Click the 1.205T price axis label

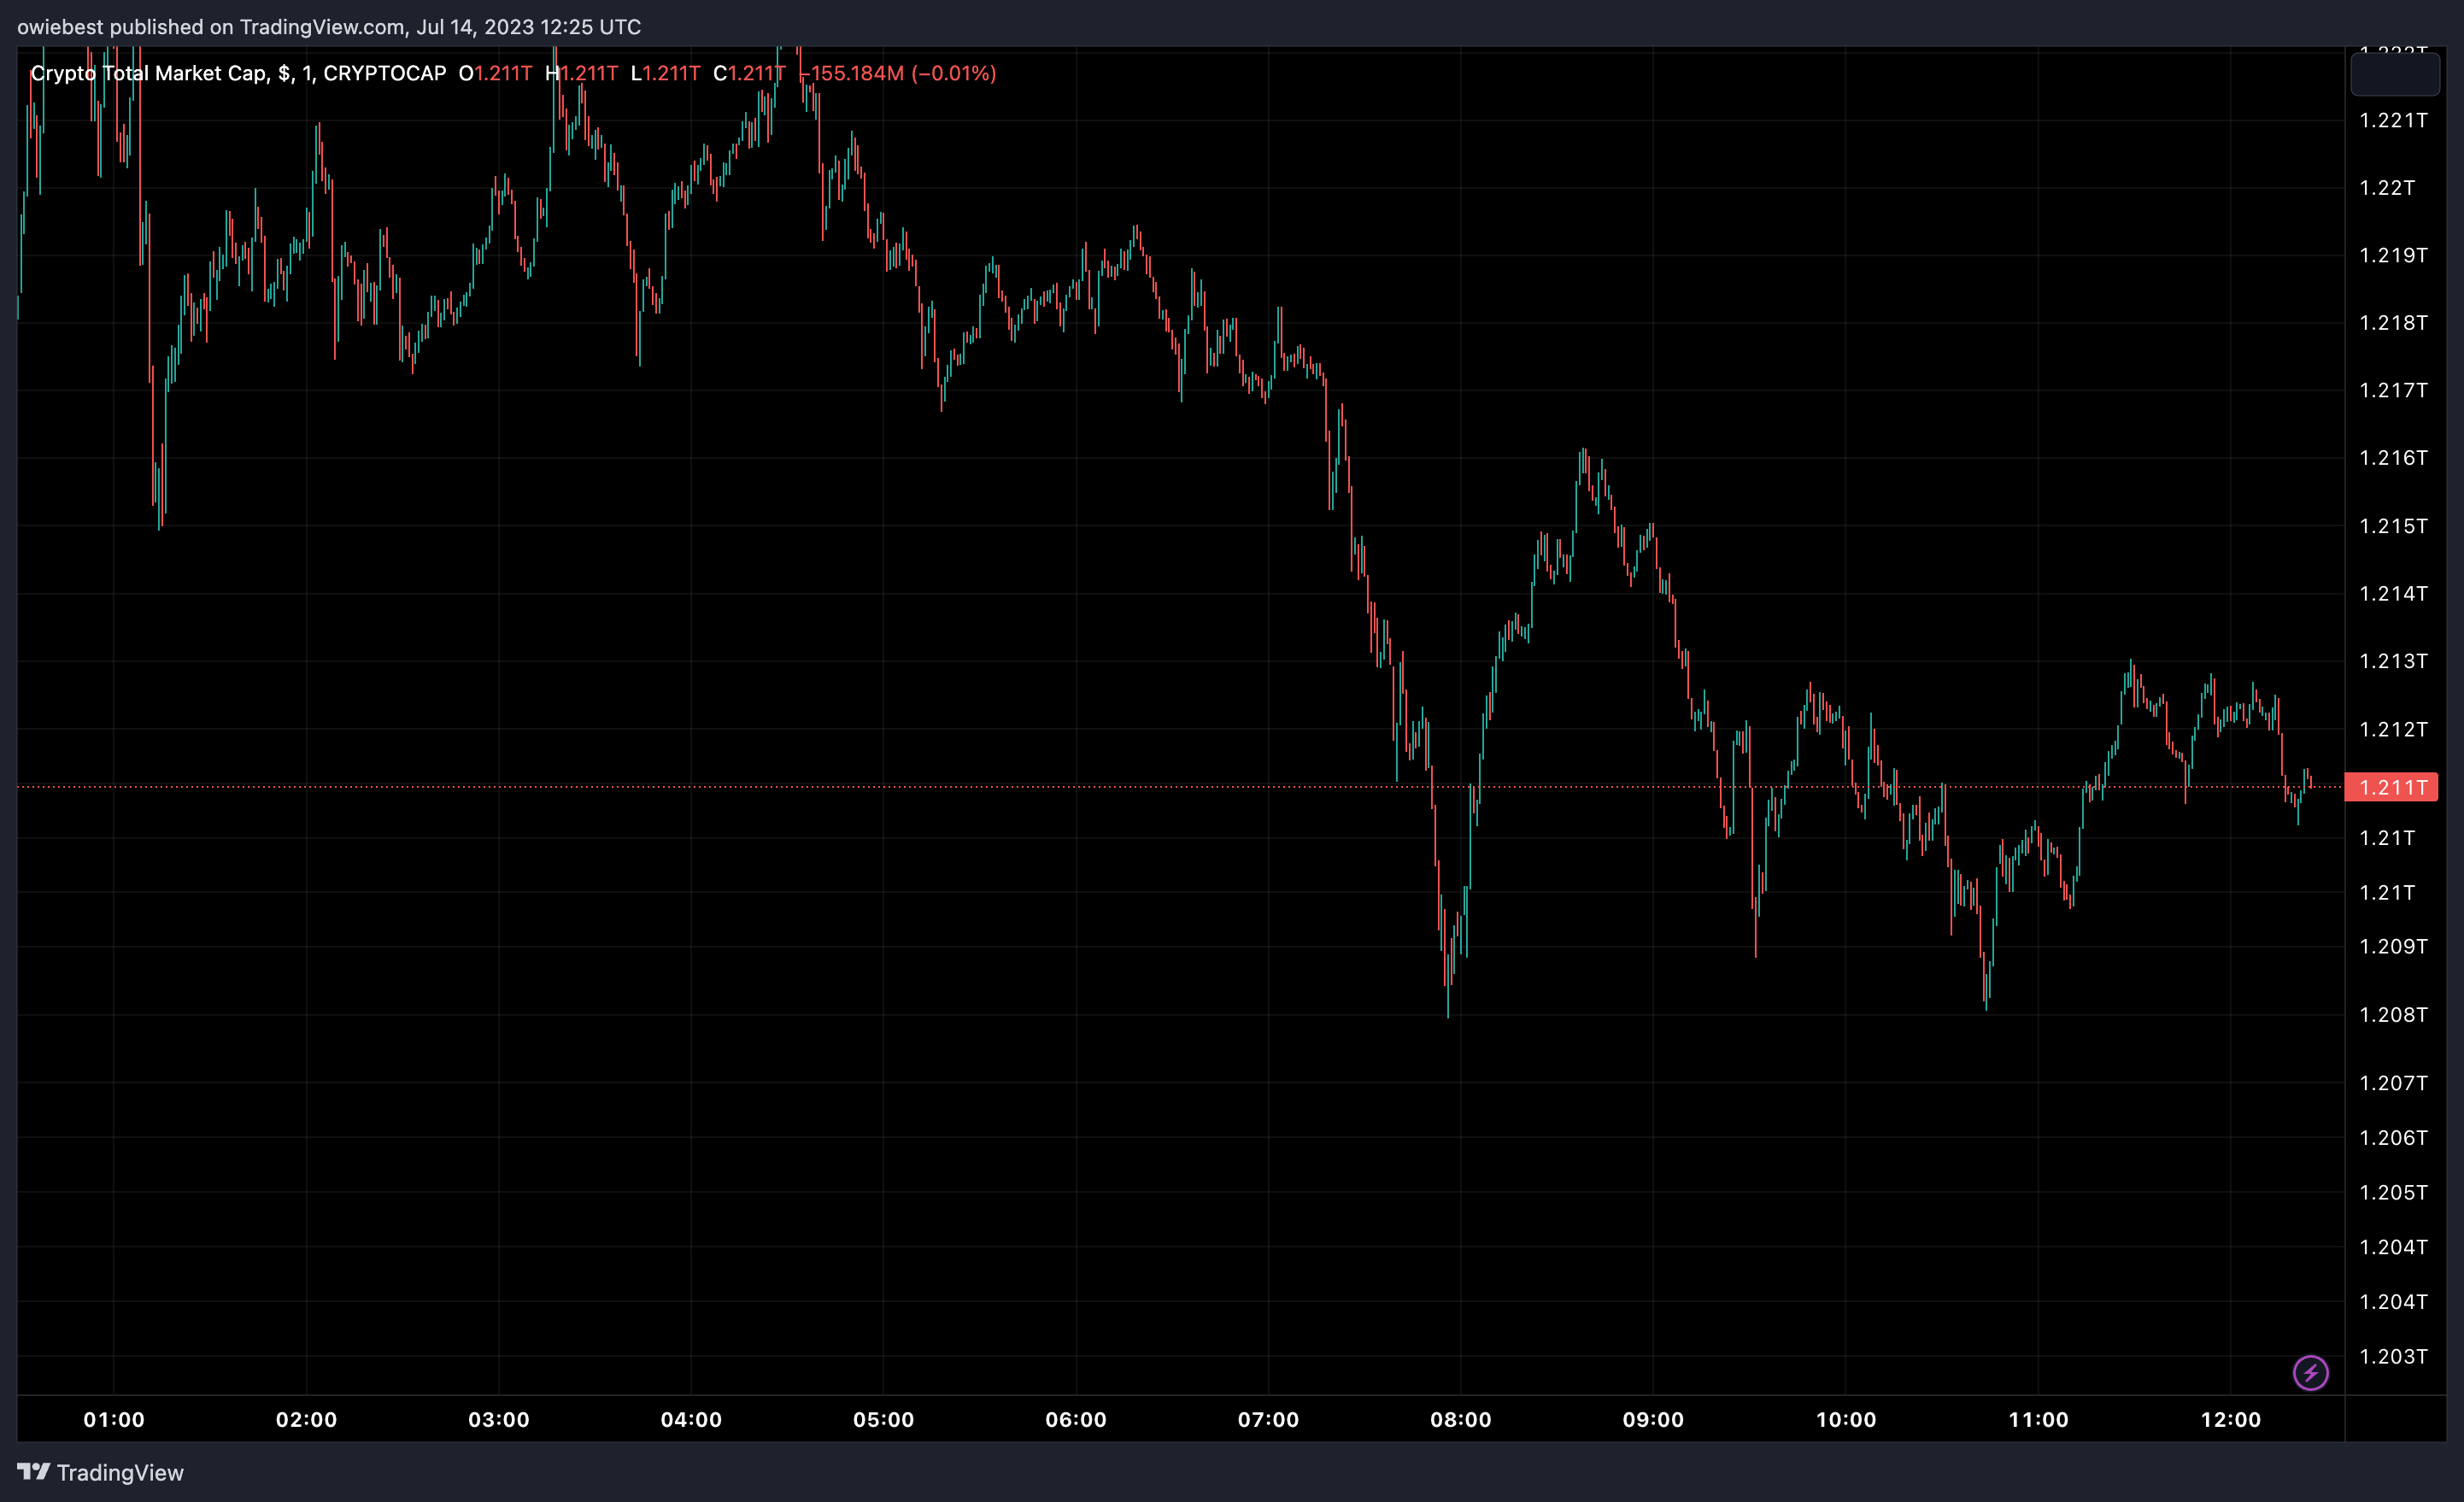click(2393, 1192)
